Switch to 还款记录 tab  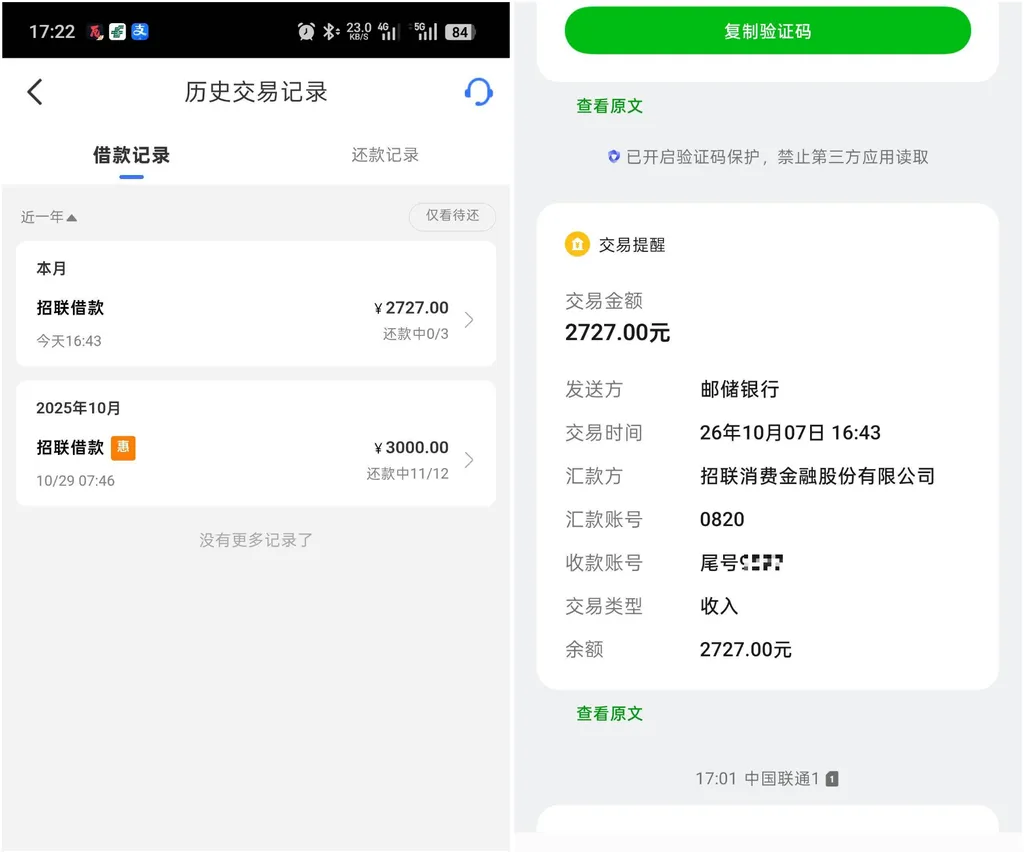(x=385, y=155)
